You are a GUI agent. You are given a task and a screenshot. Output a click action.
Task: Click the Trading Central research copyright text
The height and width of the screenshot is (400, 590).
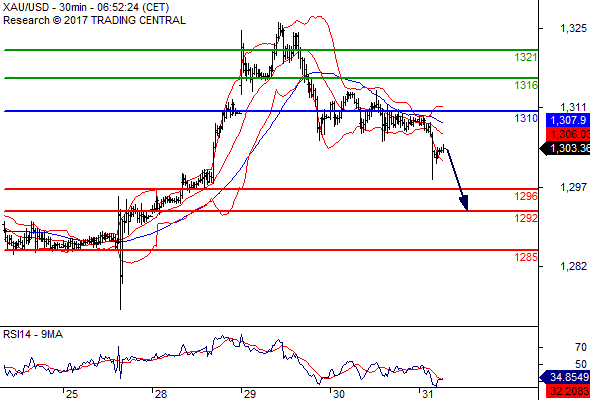[x=94, y=20]
